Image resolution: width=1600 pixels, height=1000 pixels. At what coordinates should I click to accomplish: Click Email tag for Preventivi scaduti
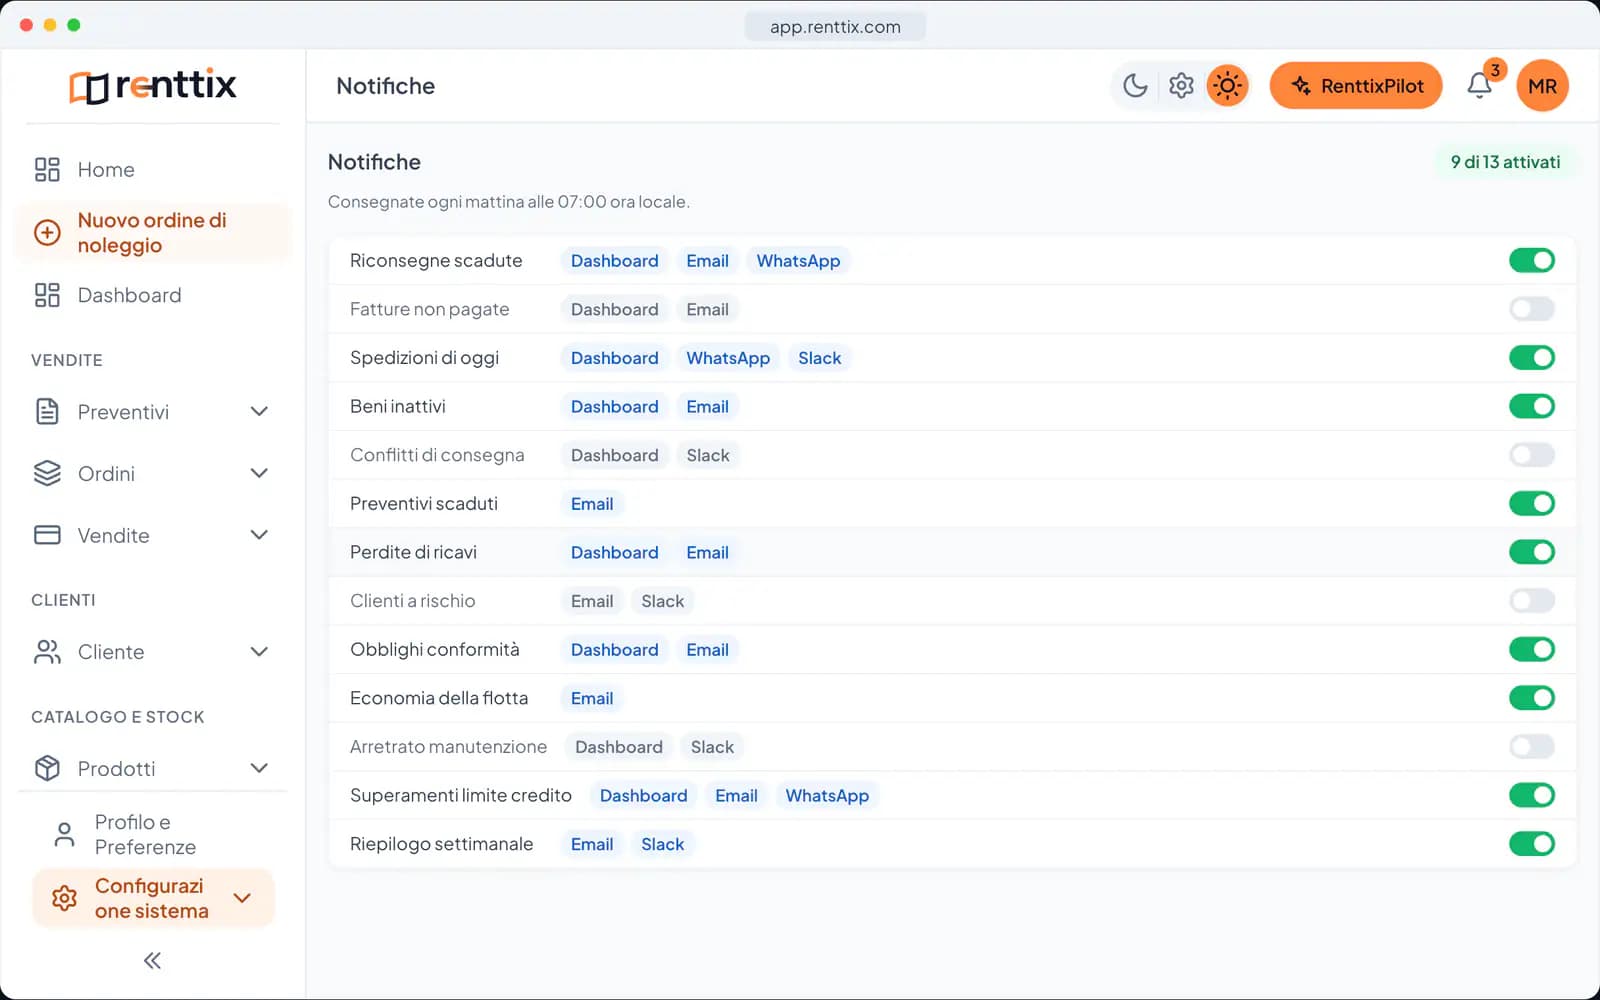tap(592, 504)
